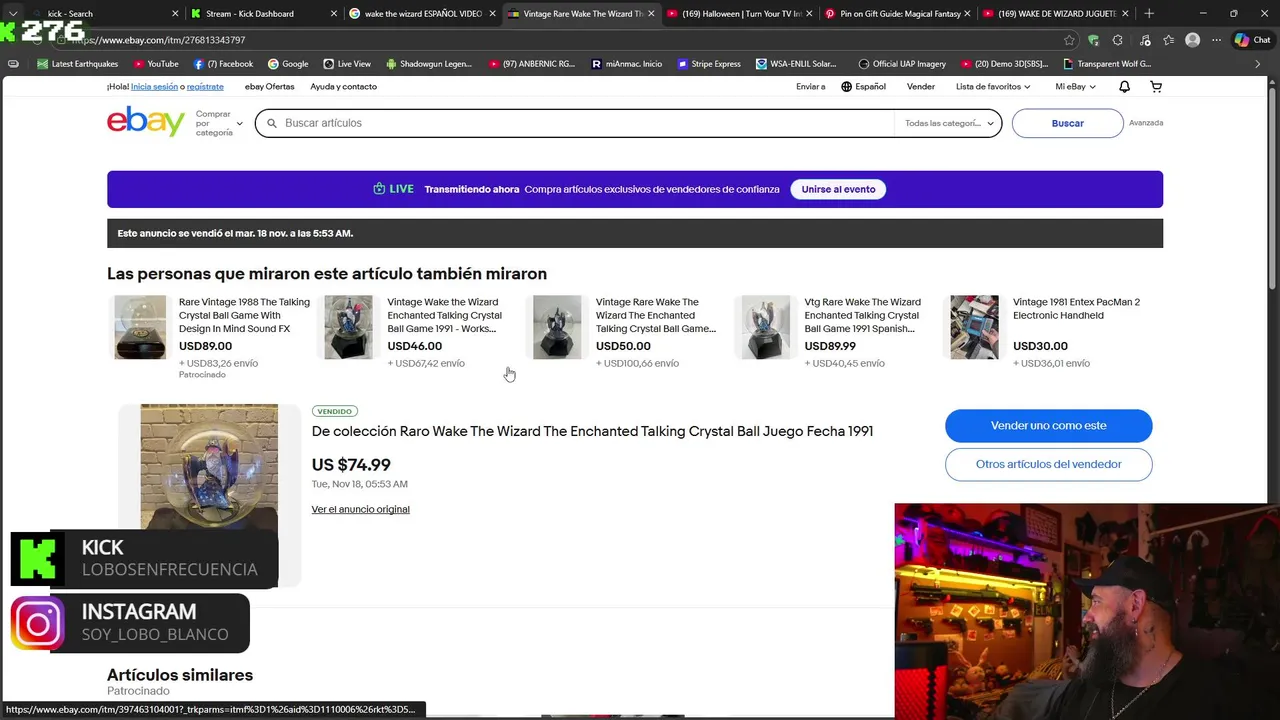Click Unirse al evento button
The width and height of the screenshot is (1280, 720).
click(x=838, y=189)
